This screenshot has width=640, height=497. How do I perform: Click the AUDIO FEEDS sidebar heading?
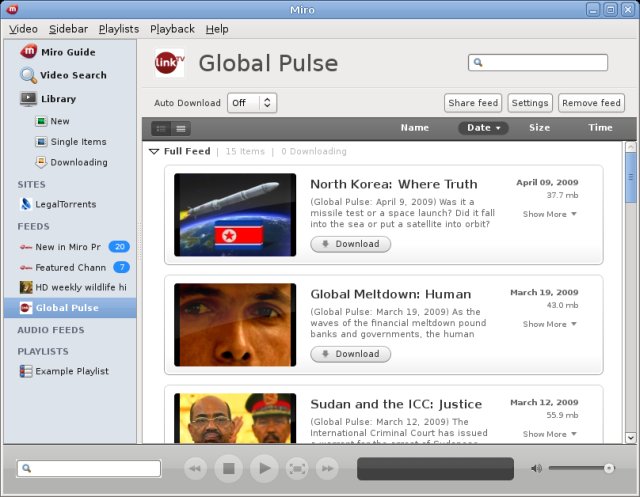point(51,330)
